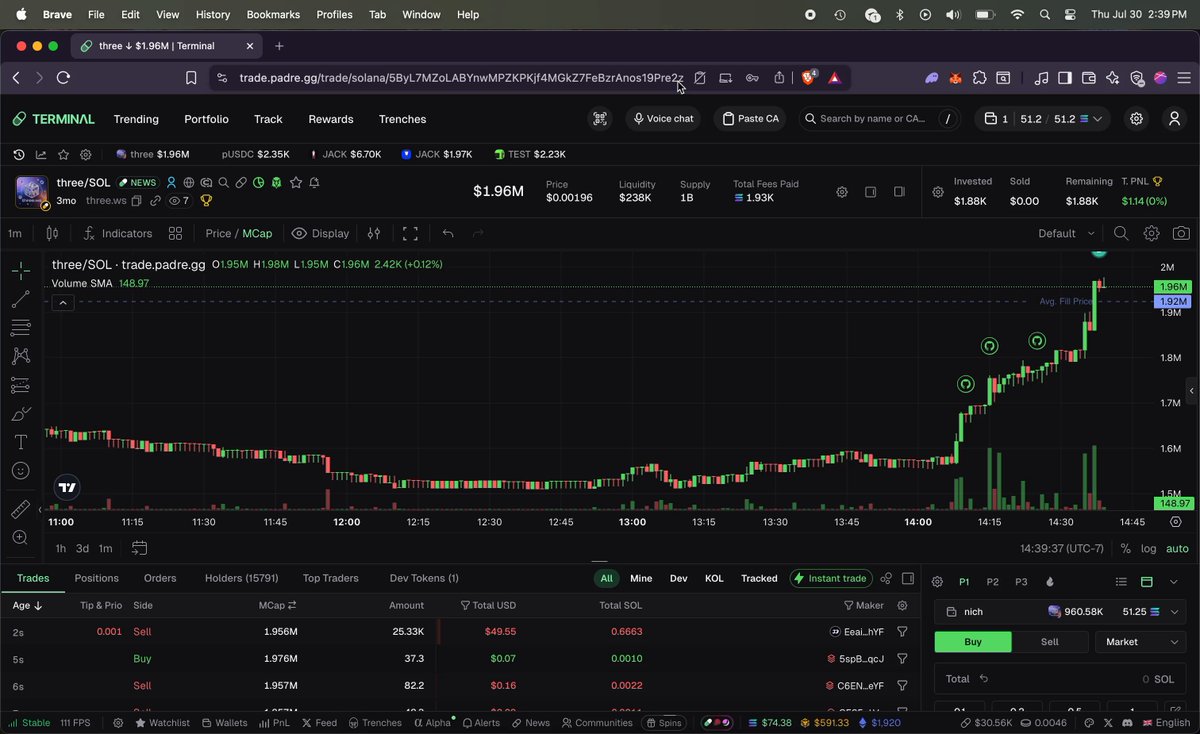Open the emoji sticker tool
Image resolution: width=1200 pixels, height=734 pixels.
coord(20,470)
